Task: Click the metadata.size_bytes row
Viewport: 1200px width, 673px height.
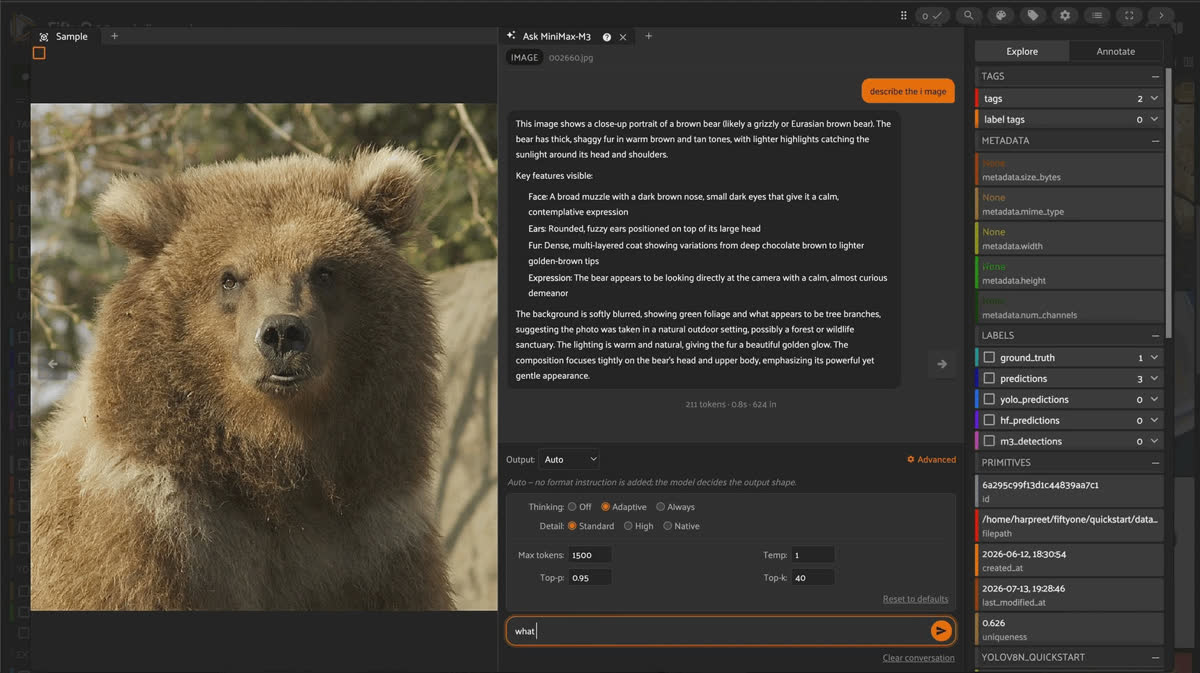Action: pos(1069,170)
